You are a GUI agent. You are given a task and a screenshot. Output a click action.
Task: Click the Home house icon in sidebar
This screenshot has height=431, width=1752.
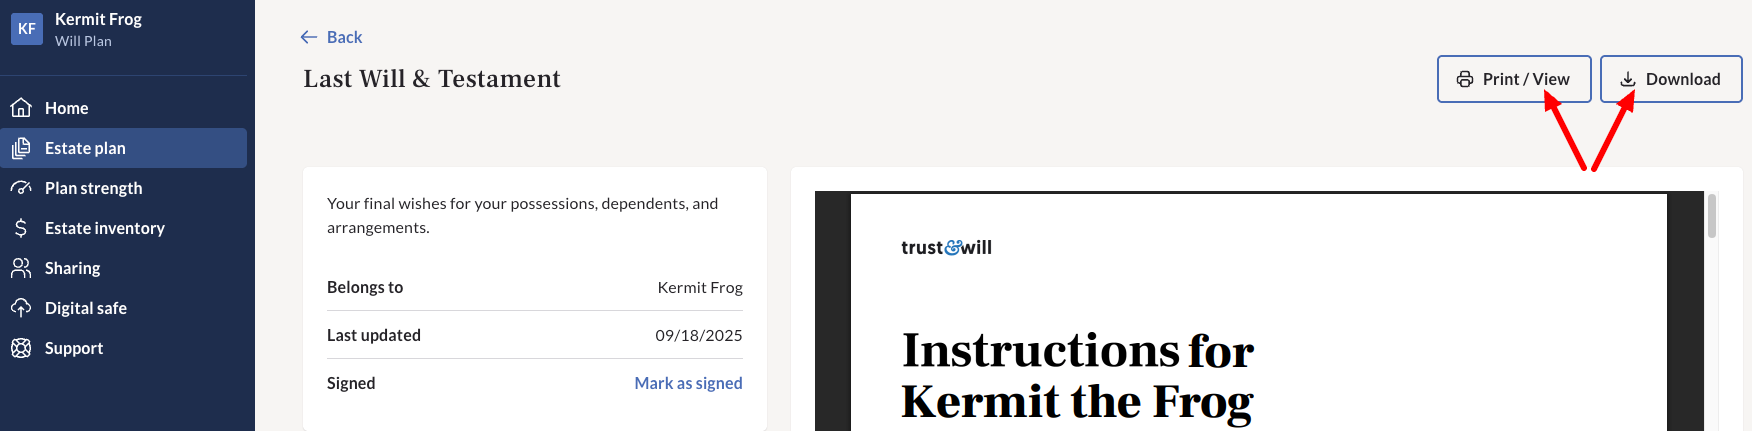pos(21,108)
